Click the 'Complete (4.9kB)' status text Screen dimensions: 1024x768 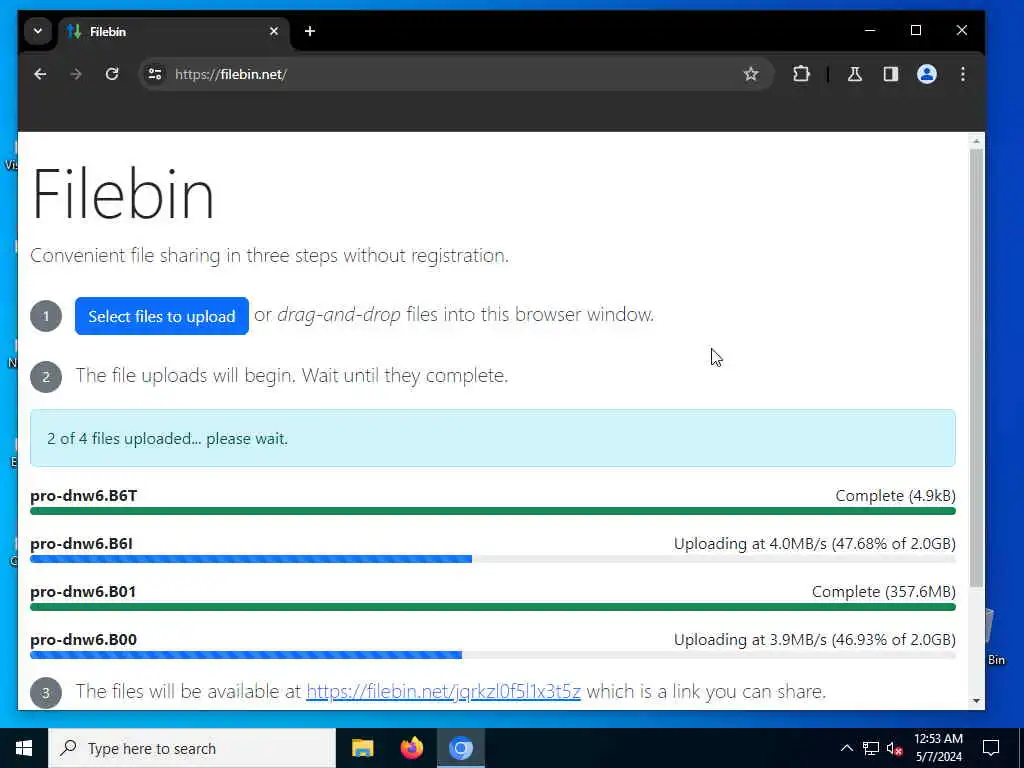tap(895, 496)
